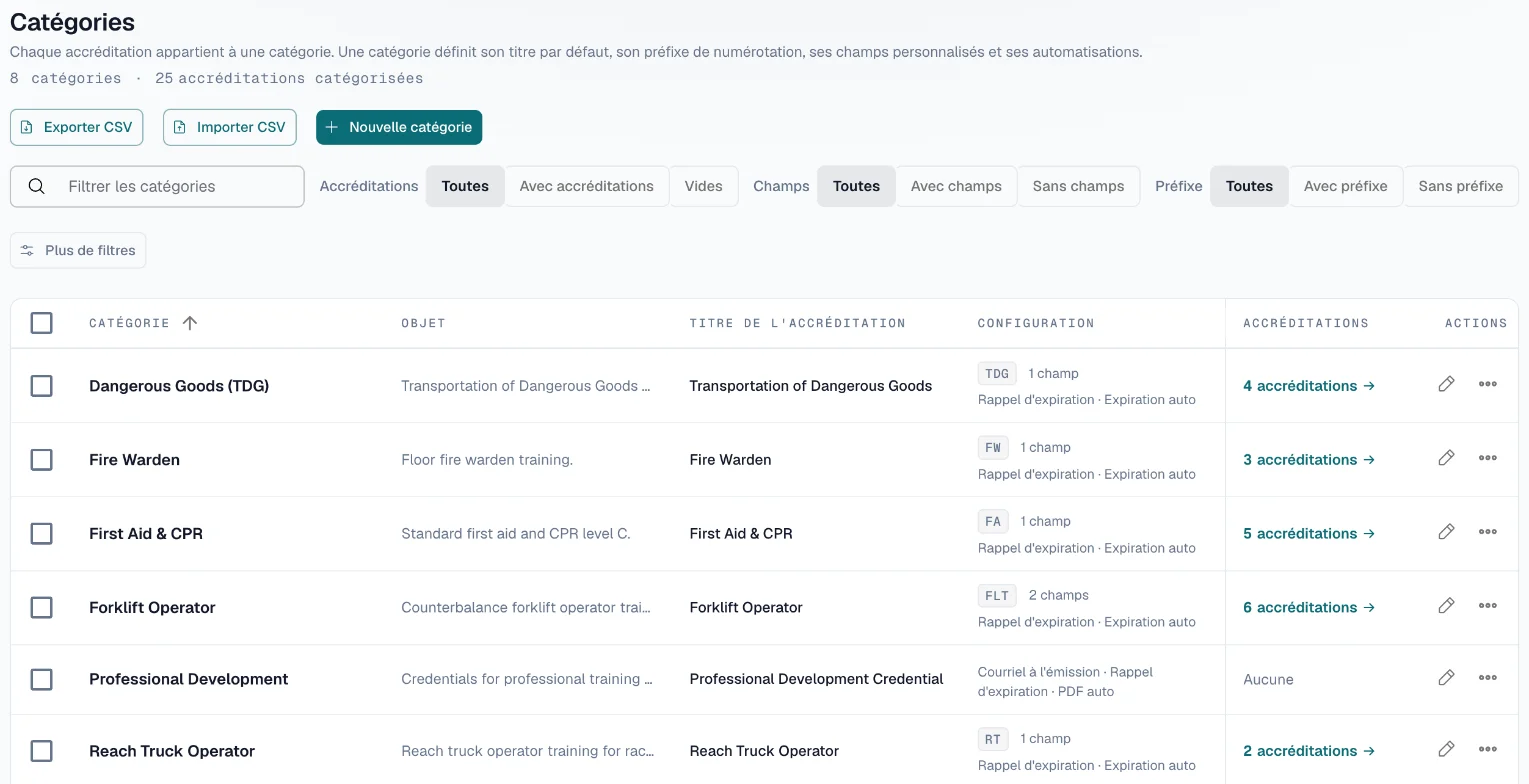
Task: Filter categories Sans préfixe
Action: coord(1461,186)
